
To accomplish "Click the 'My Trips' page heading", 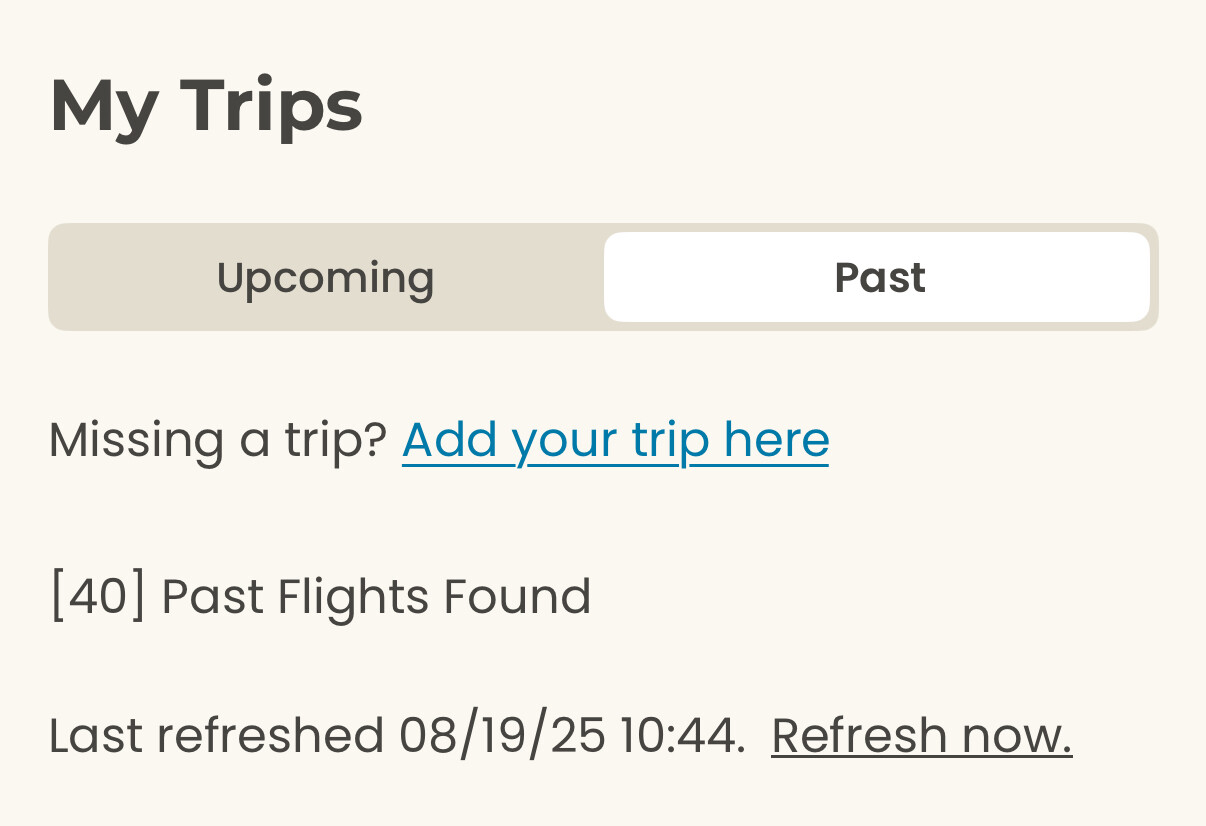I will (206, 106).
